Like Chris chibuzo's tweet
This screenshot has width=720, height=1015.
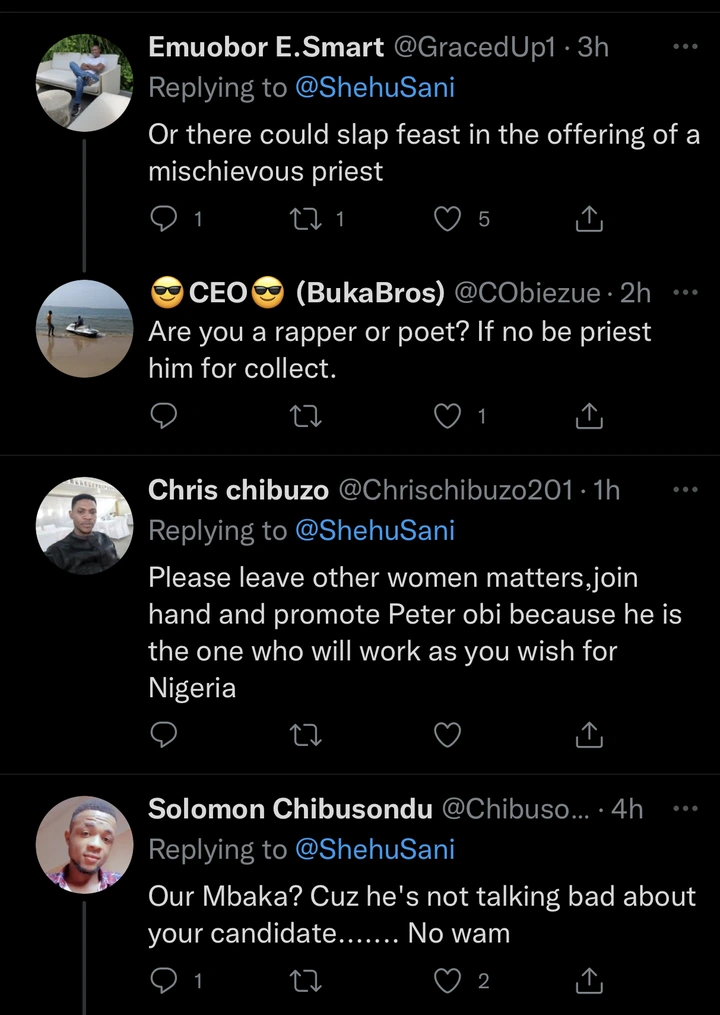(446, 736)
